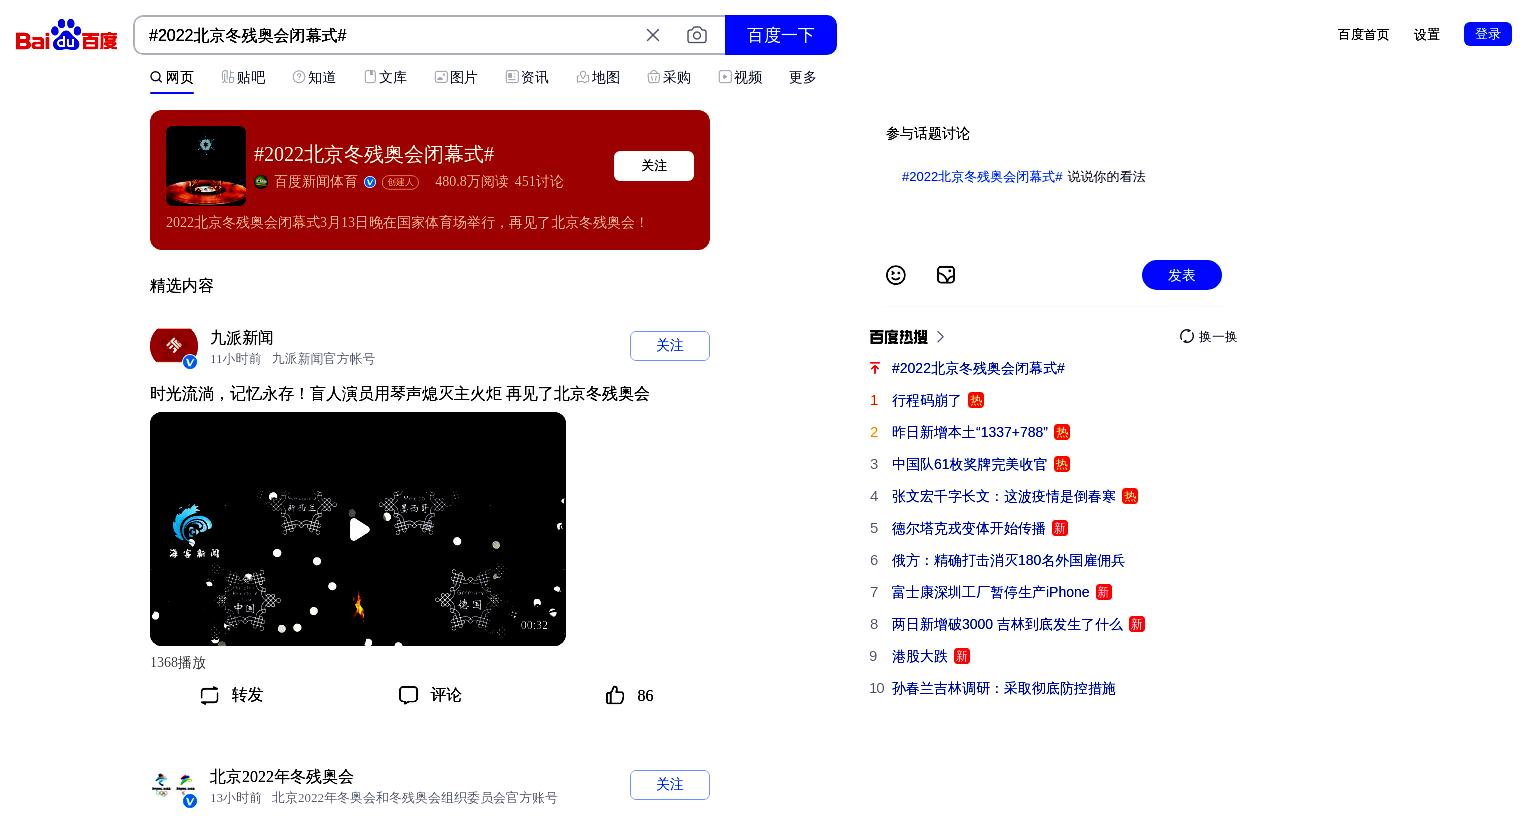Image resolution: width=1536 pixels, height=824 pixels.
Task: Follow 九派新闻 with the 关注 button
Action: (670, 346)
